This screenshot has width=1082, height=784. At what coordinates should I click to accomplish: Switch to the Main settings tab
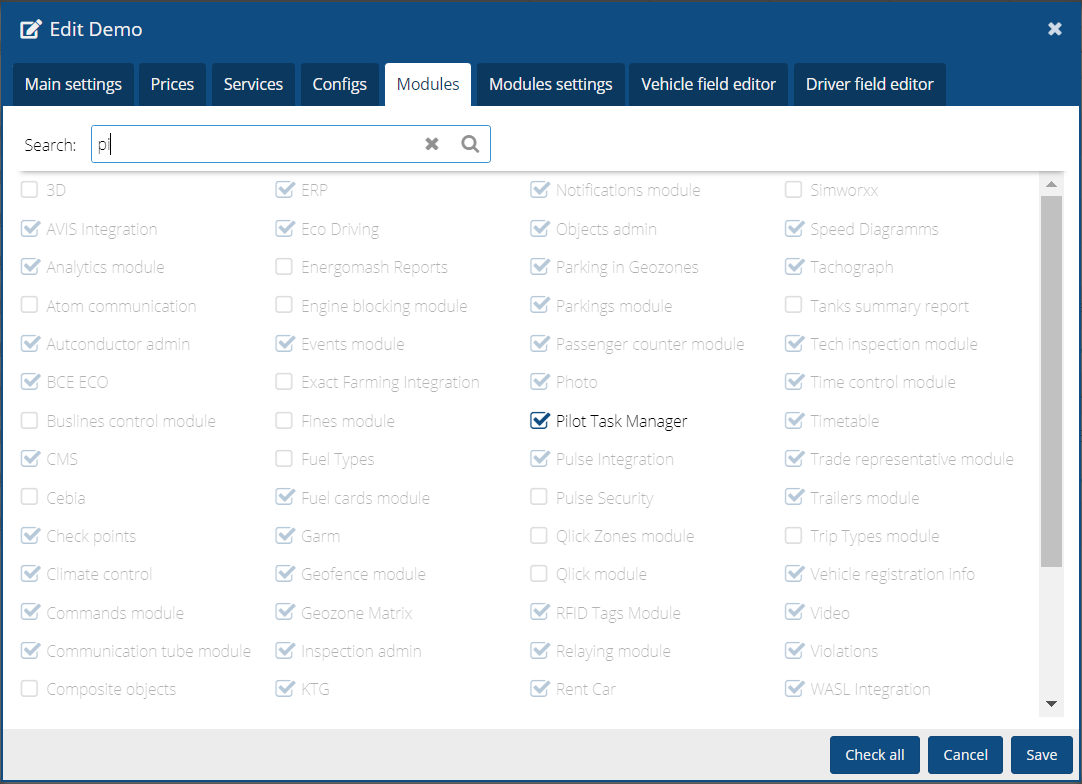(73, 85)
